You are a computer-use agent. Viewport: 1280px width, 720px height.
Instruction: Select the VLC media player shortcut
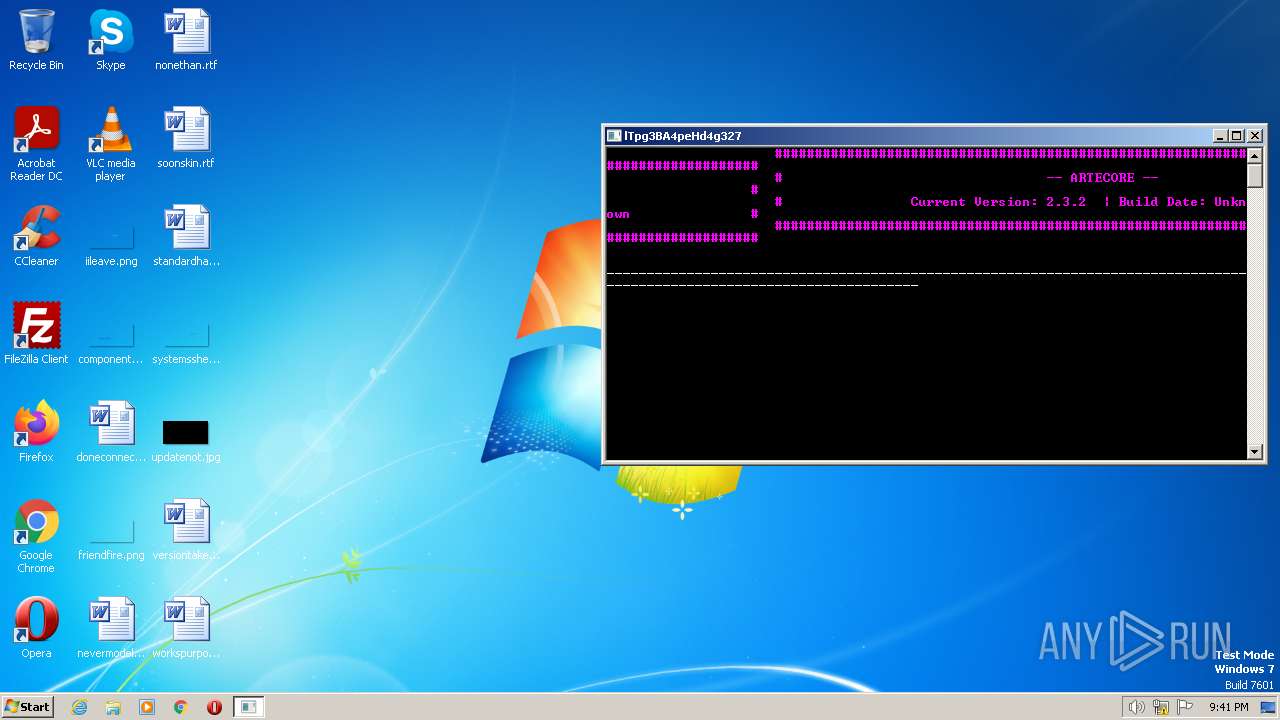pyautogui.click(x=110, y=144)
